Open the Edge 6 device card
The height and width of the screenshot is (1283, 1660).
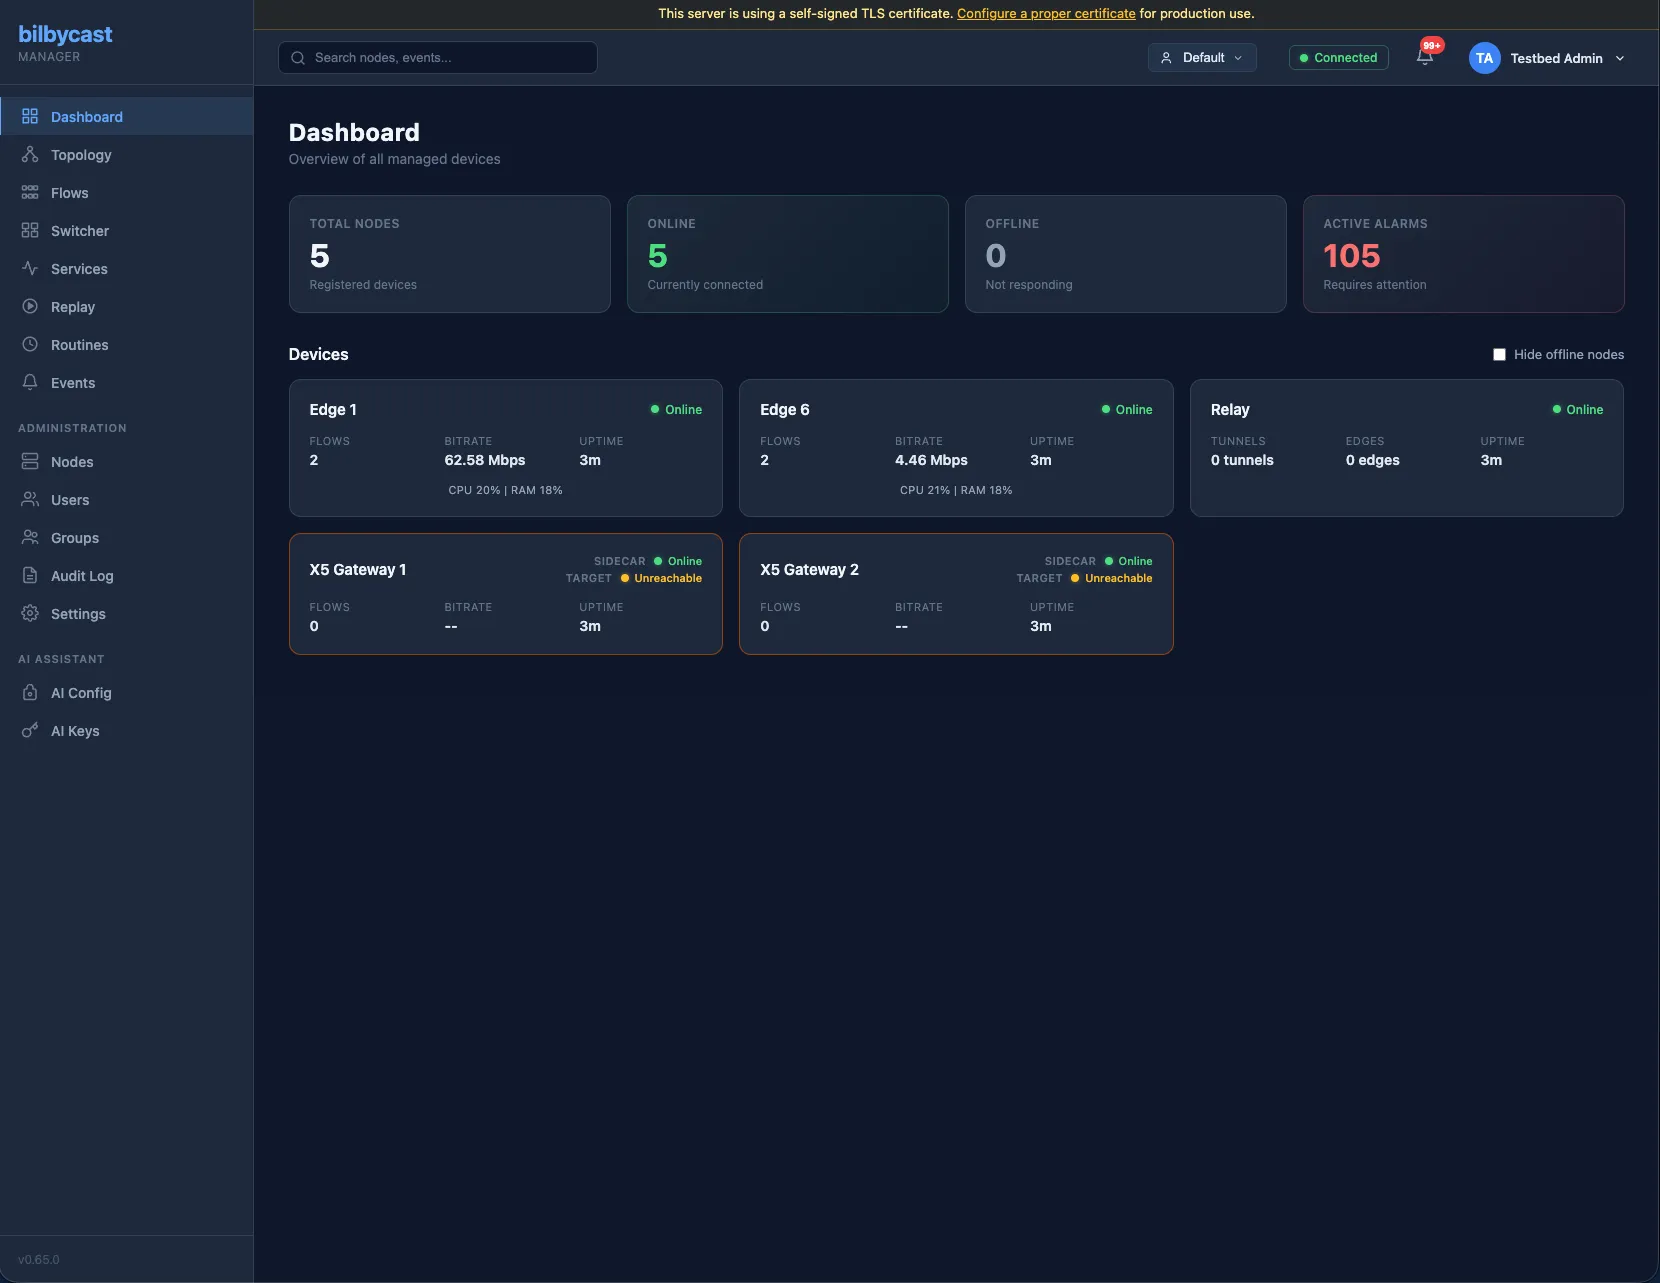coord(956,447)
